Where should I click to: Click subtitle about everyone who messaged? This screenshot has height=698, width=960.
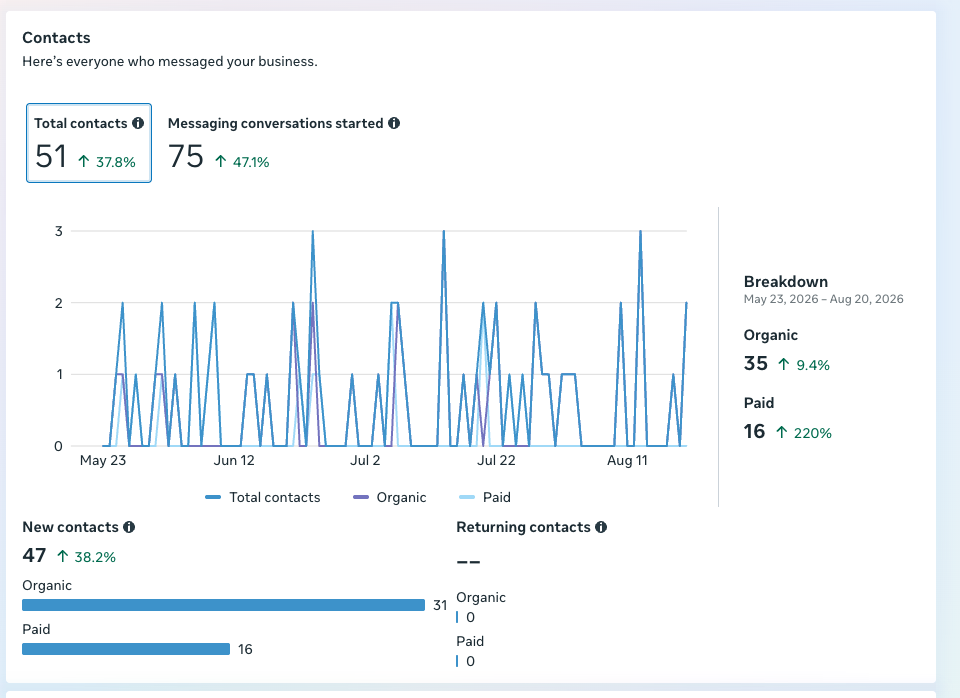pos(170,61)
